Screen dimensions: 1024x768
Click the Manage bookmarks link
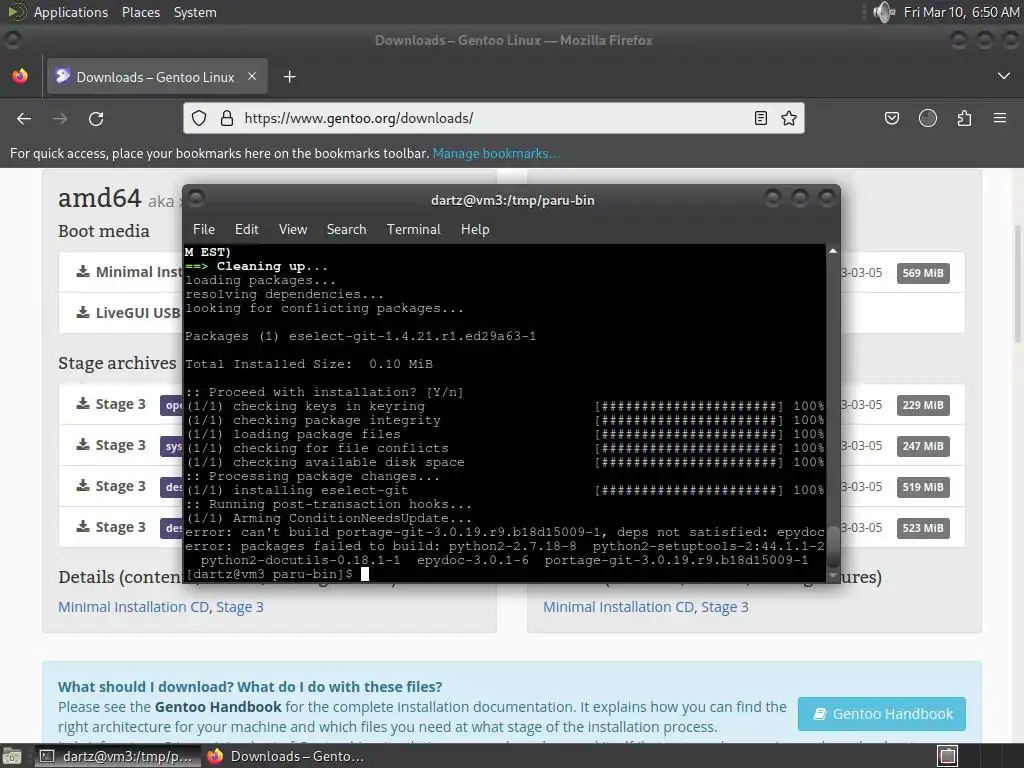point(496,153)
